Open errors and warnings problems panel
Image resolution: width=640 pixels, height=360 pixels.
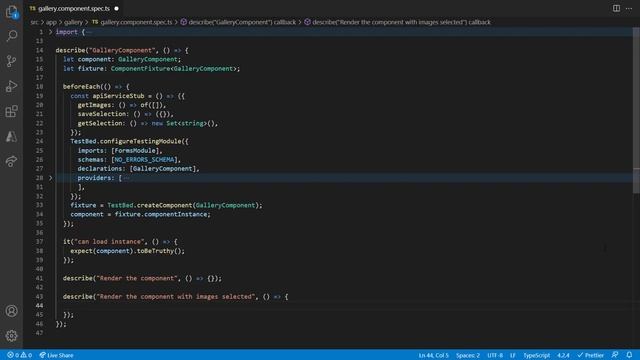click(x=19, y=355)
